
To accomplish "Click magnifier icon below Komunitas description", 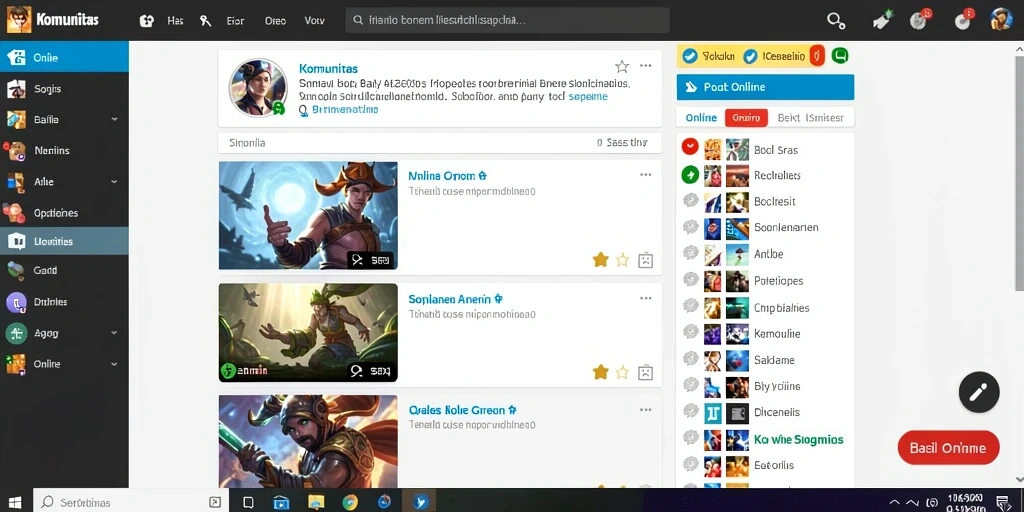I will pyautogui.click(x=304, y=110).
